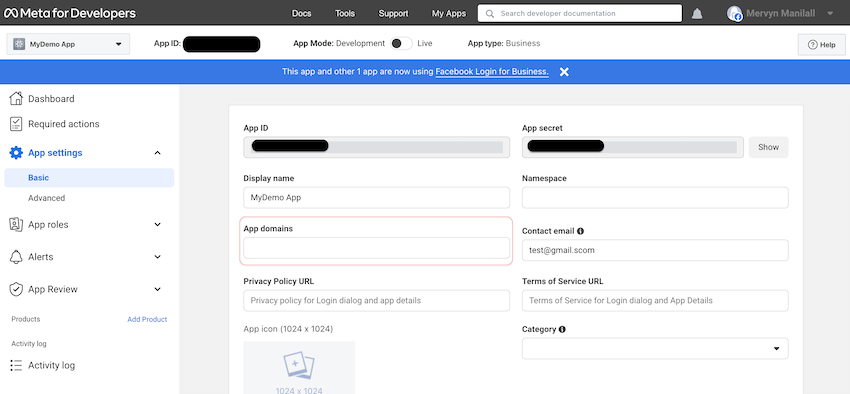
Task: Click the Mervyn Manilall account name
Action: 781,14
